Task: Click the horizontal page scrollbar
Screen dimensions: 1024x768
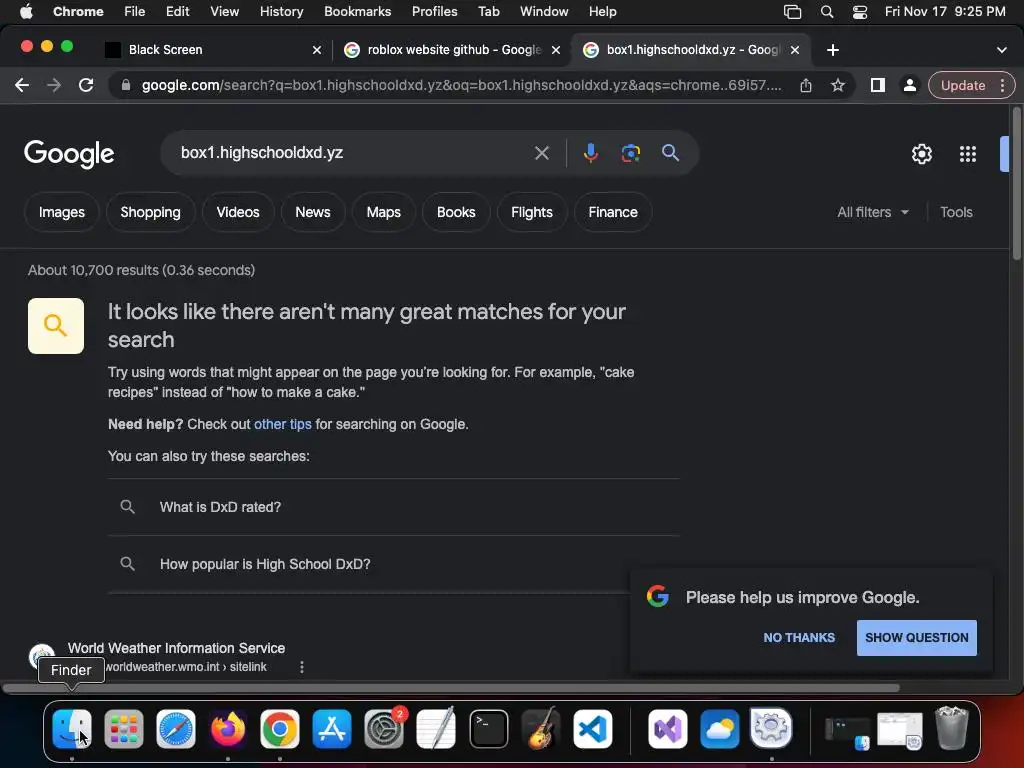Action: coord(451,688)
